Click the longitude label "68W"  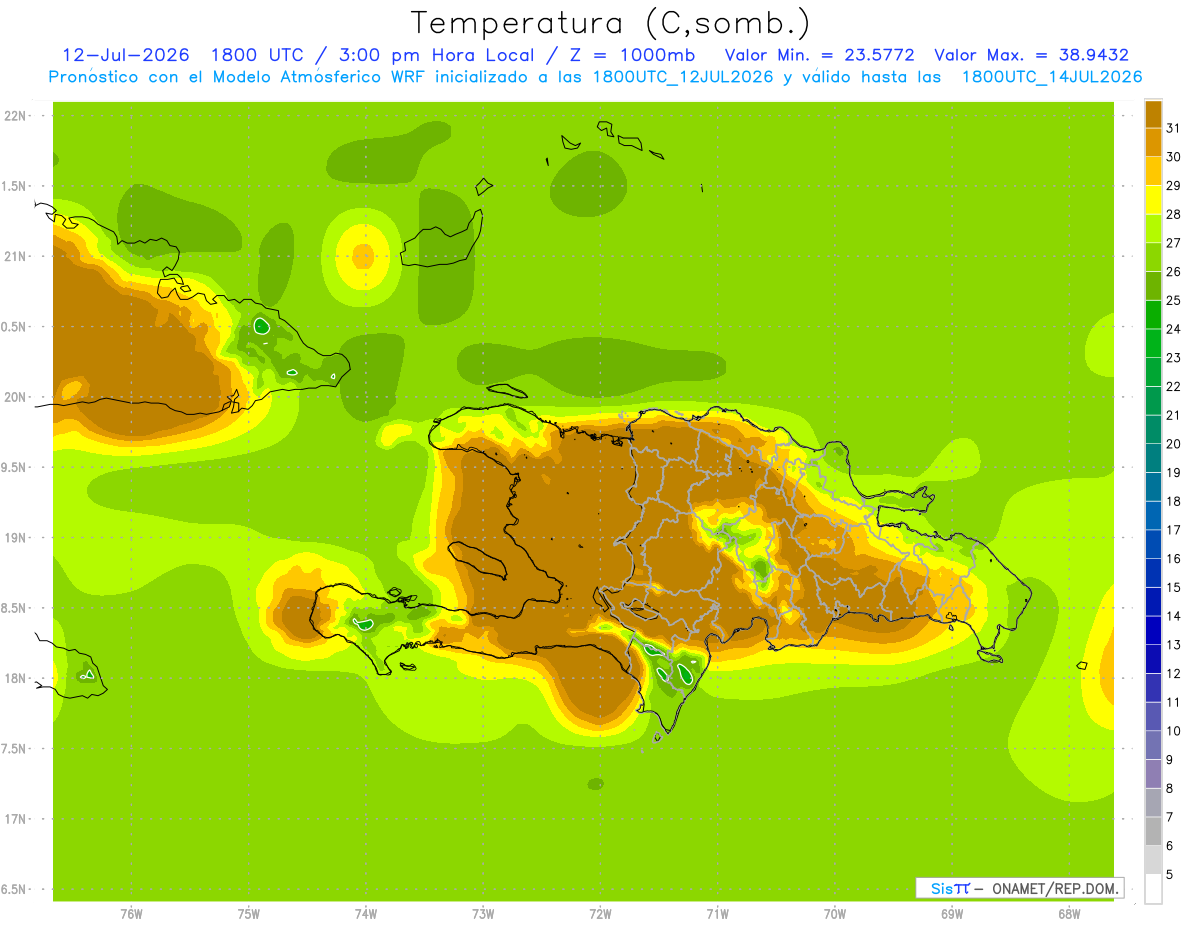[1069, 914]
